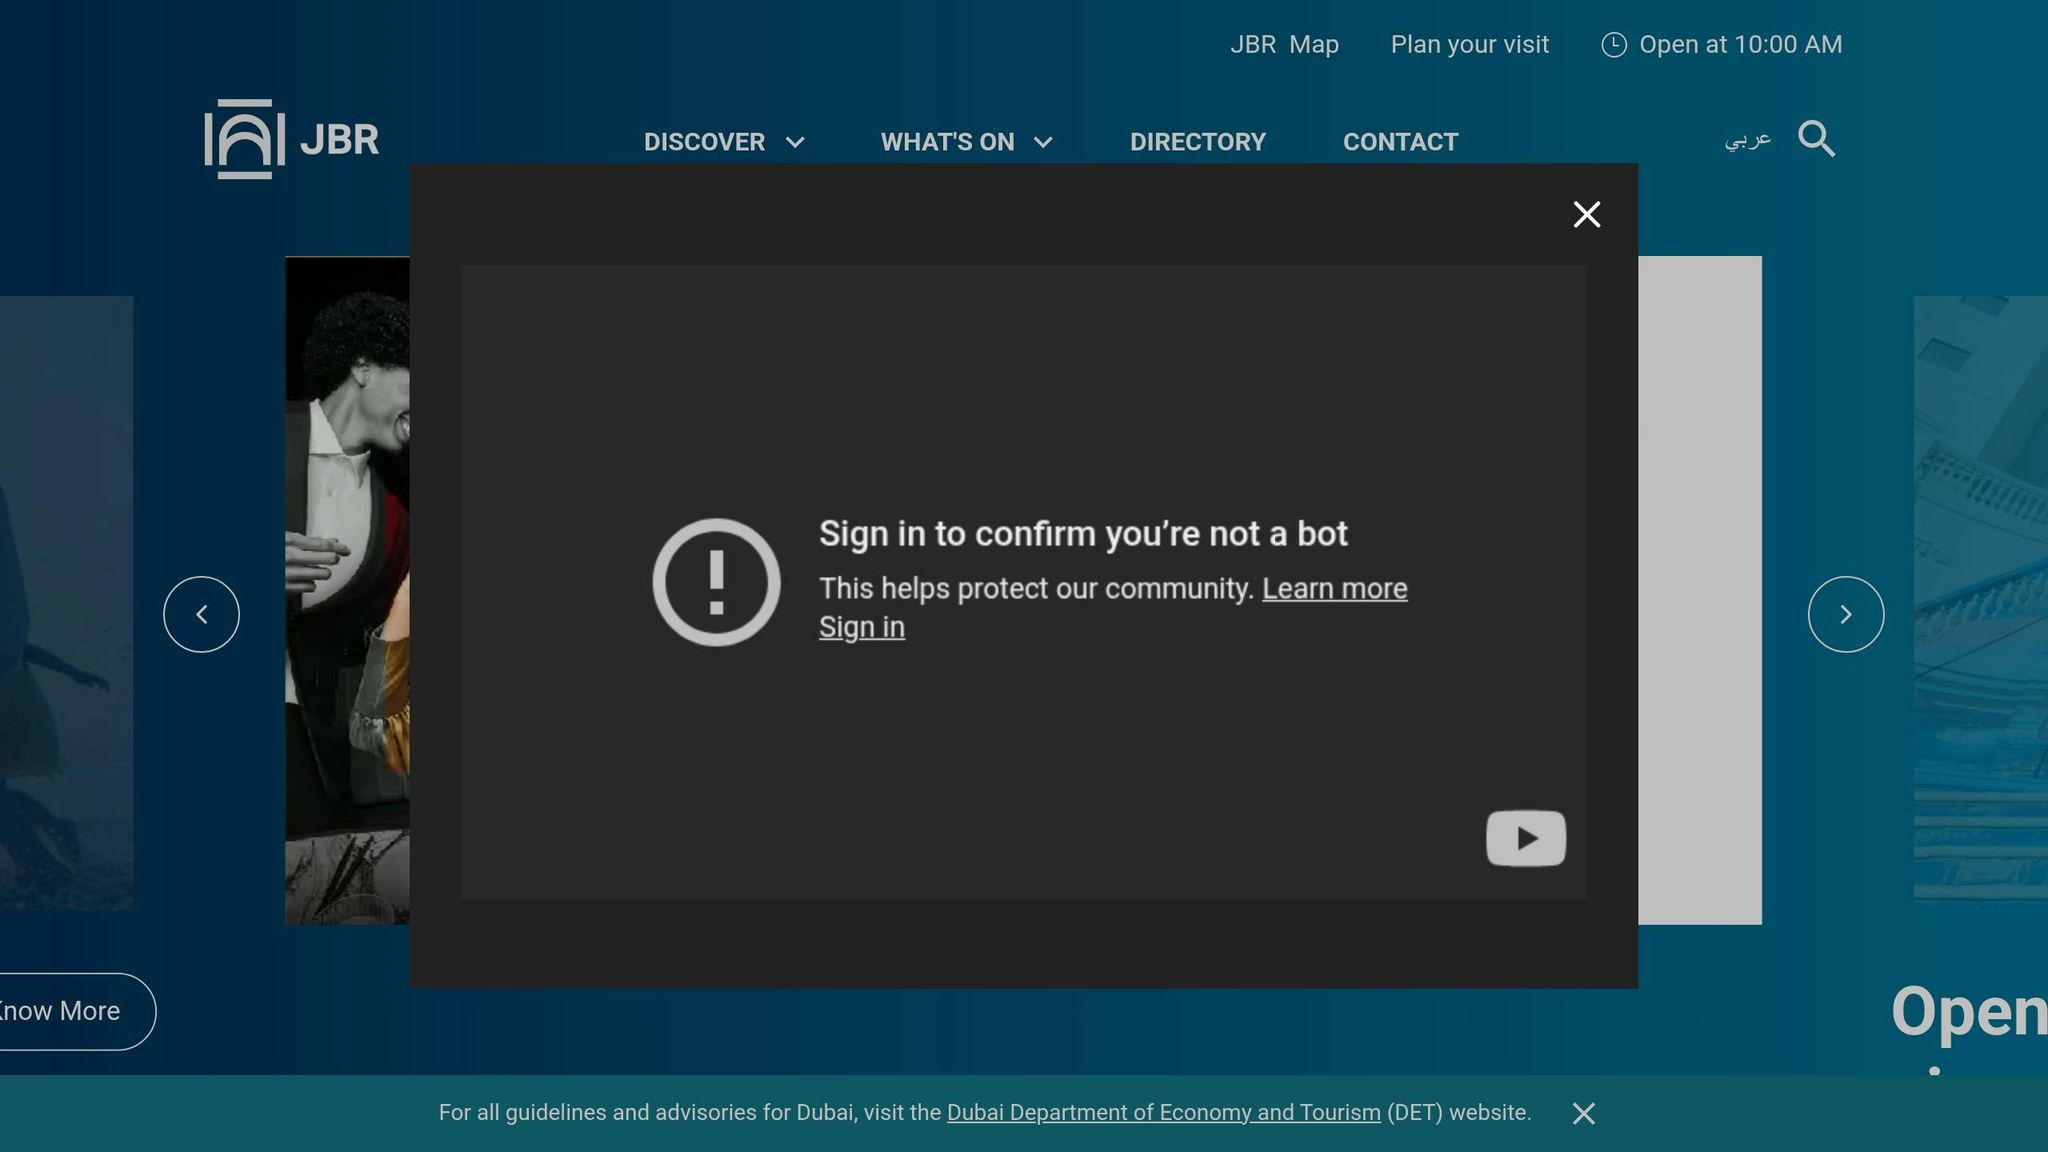
Task: Open the Learn more link
Action: pos(1334,588)
